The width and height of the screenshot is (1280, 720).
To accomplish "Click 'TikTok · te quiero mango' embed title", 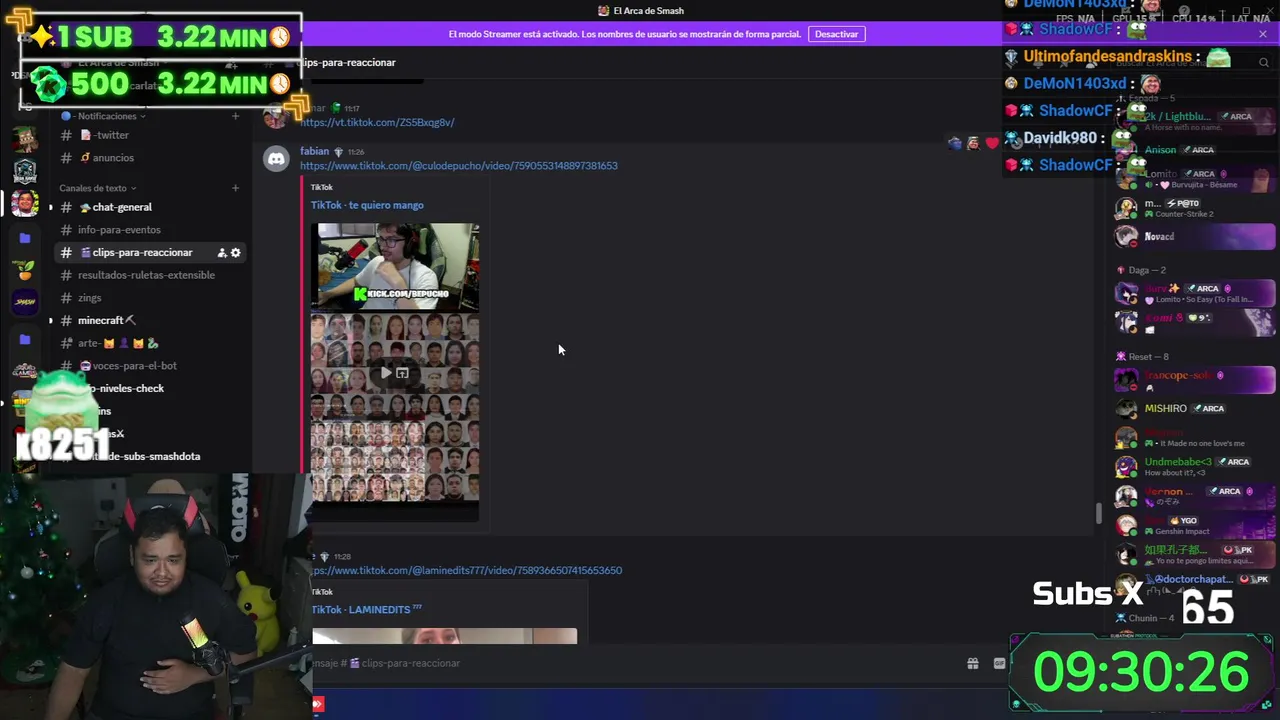I will pos(367,205).
